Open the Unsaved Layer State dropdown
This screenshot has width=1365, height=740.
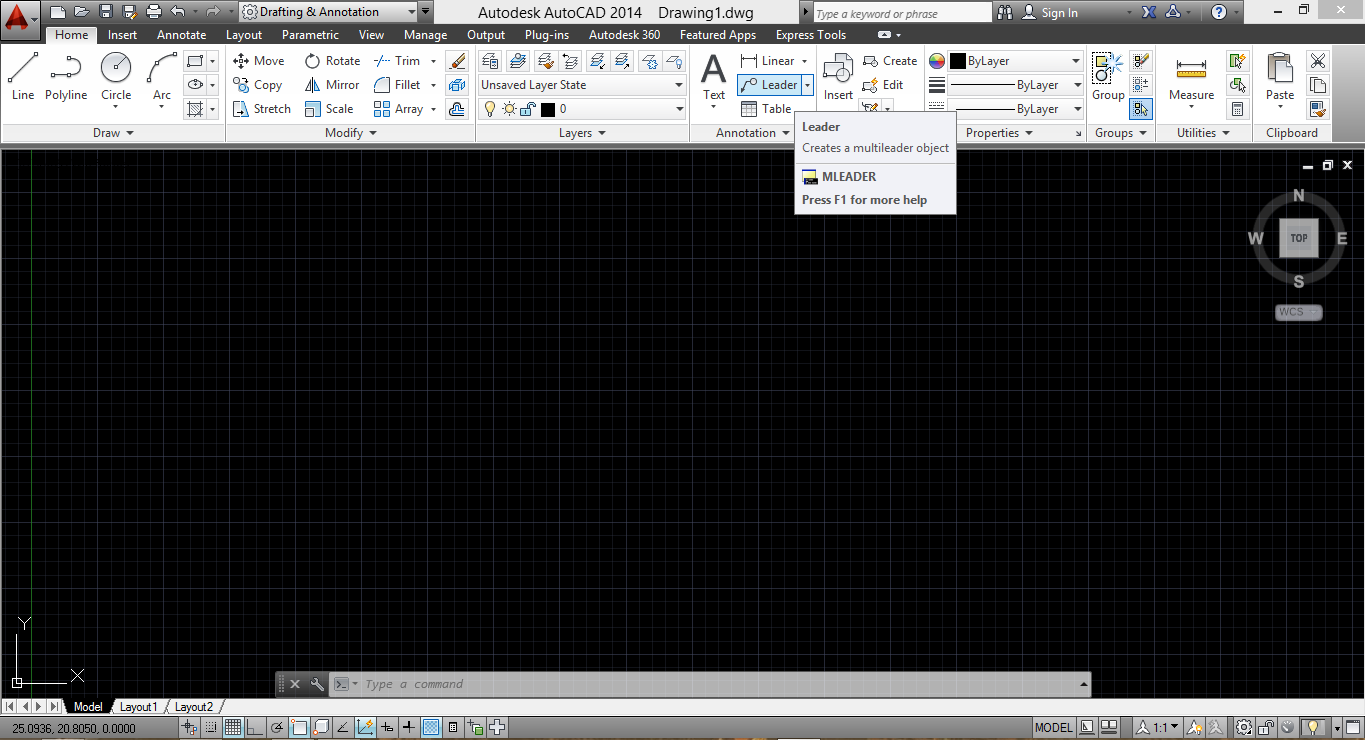pos(678,84)
